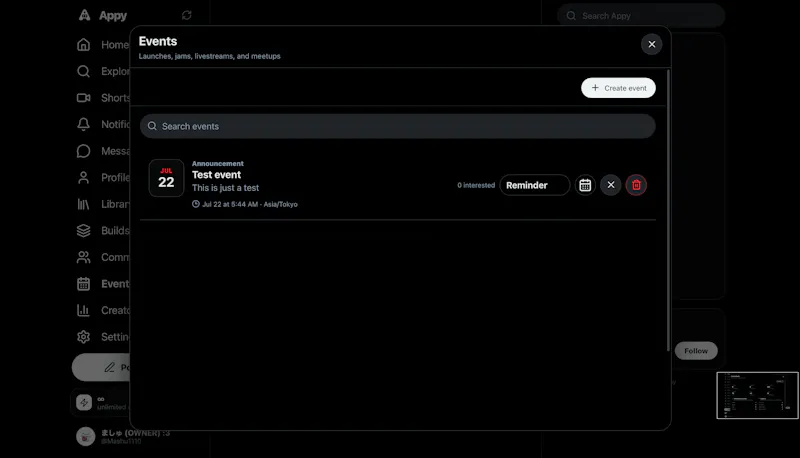Focus the Search Appy field
Screen dimensions: 800x458
click(641, 16)
